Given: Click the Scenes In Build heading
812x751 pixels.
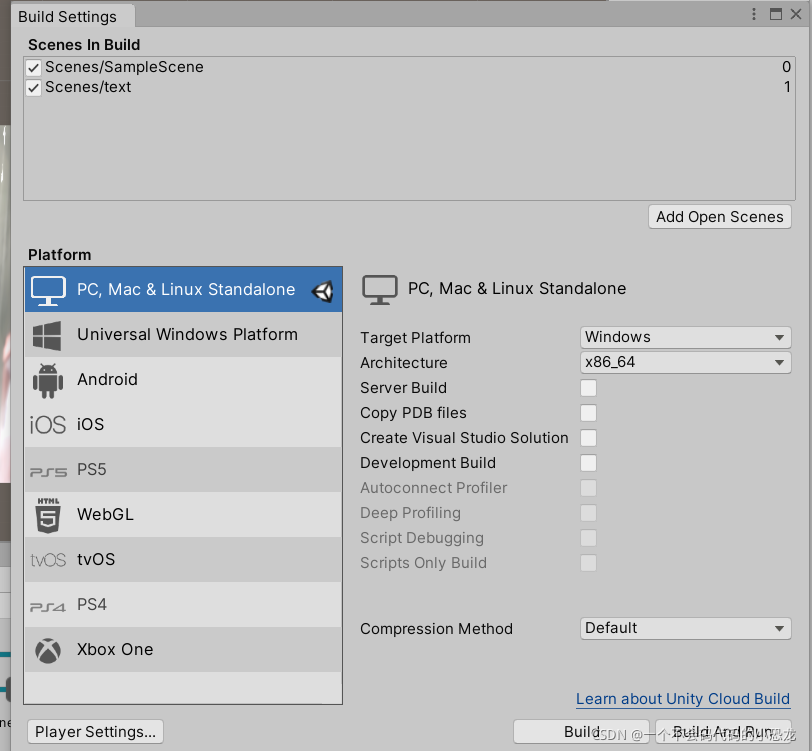Looking at the screenshot, I should [84, 45].
